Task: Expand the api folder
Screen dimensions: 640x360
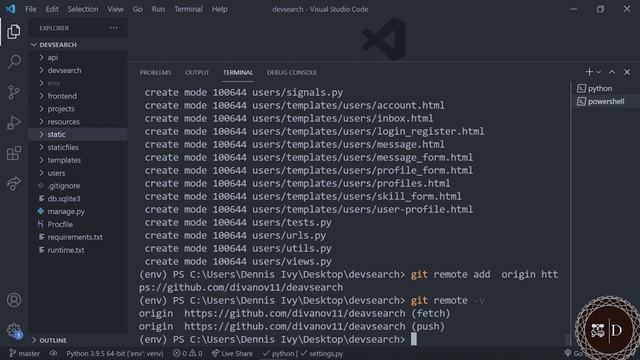Action: point(78,58)
